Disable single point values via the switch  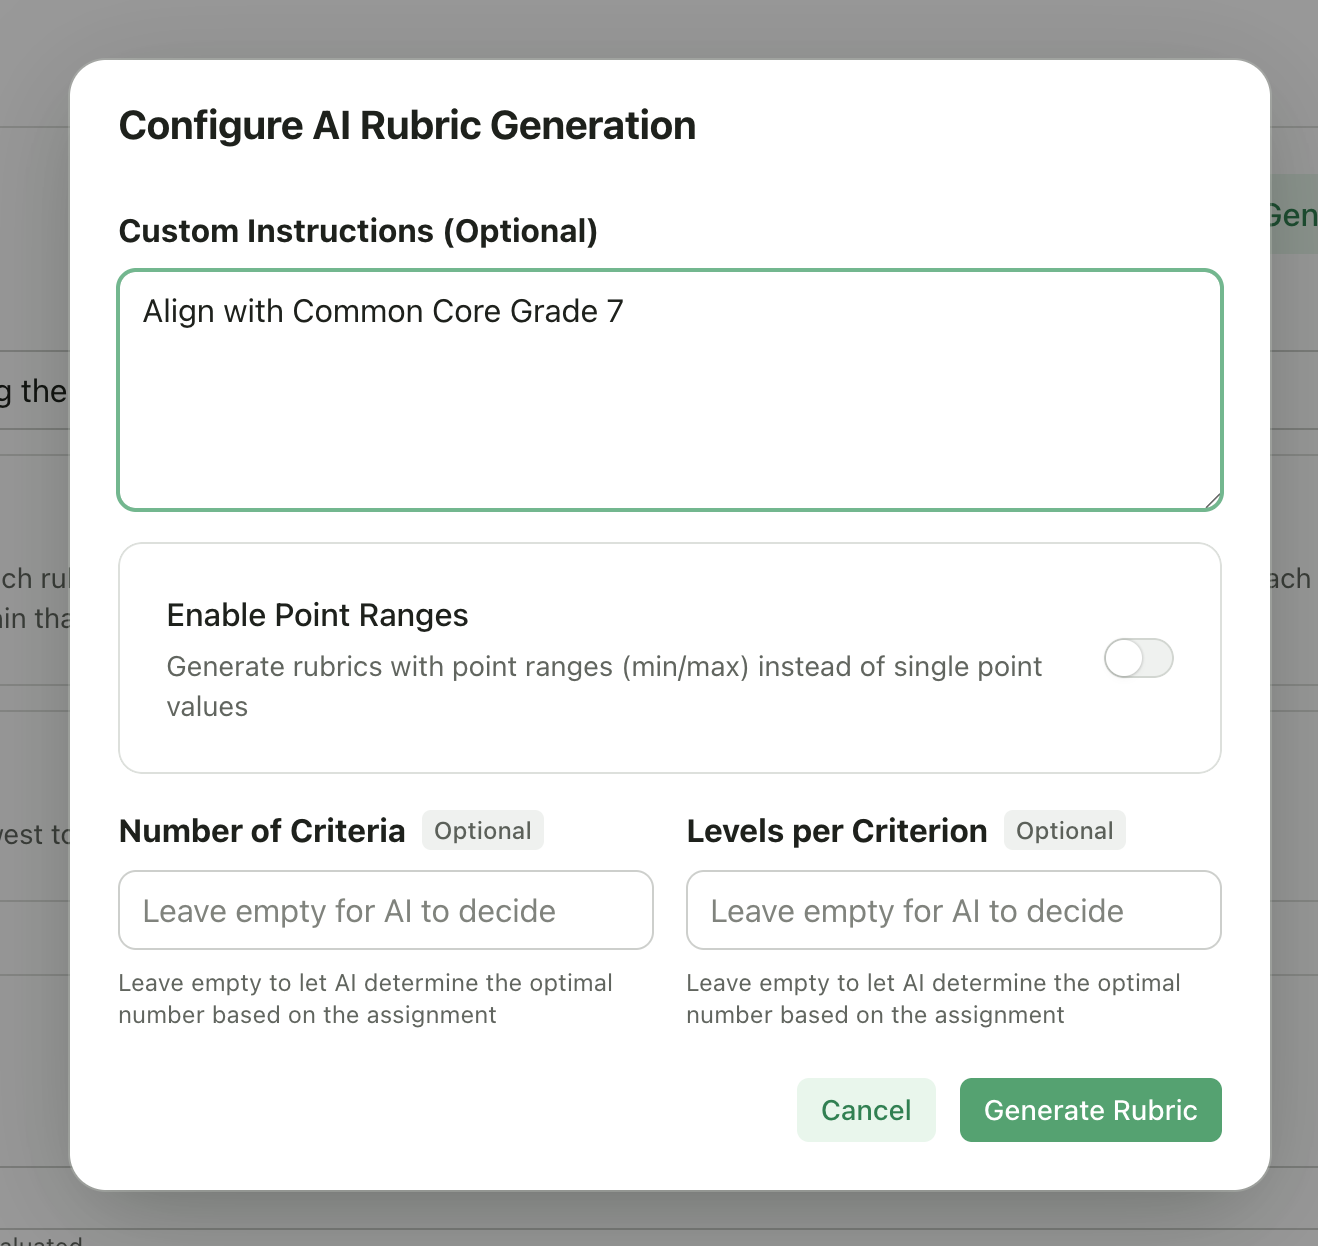click(x=1139, y=658)
